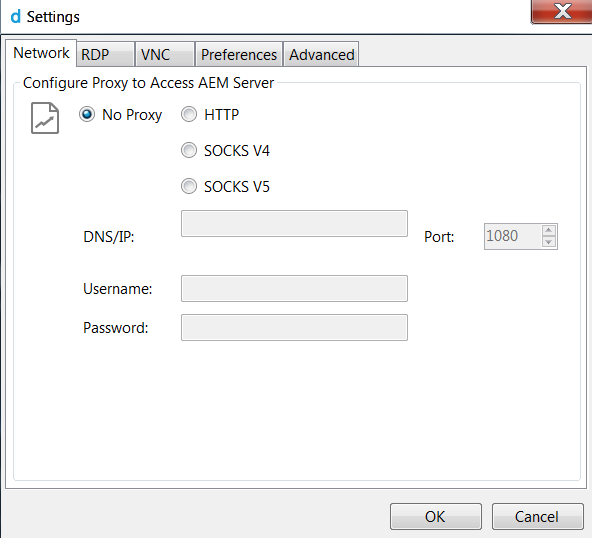Click the proxy document chart icon
The width and height of the screenshot is (592, 538).
click(x=45, y=118)
